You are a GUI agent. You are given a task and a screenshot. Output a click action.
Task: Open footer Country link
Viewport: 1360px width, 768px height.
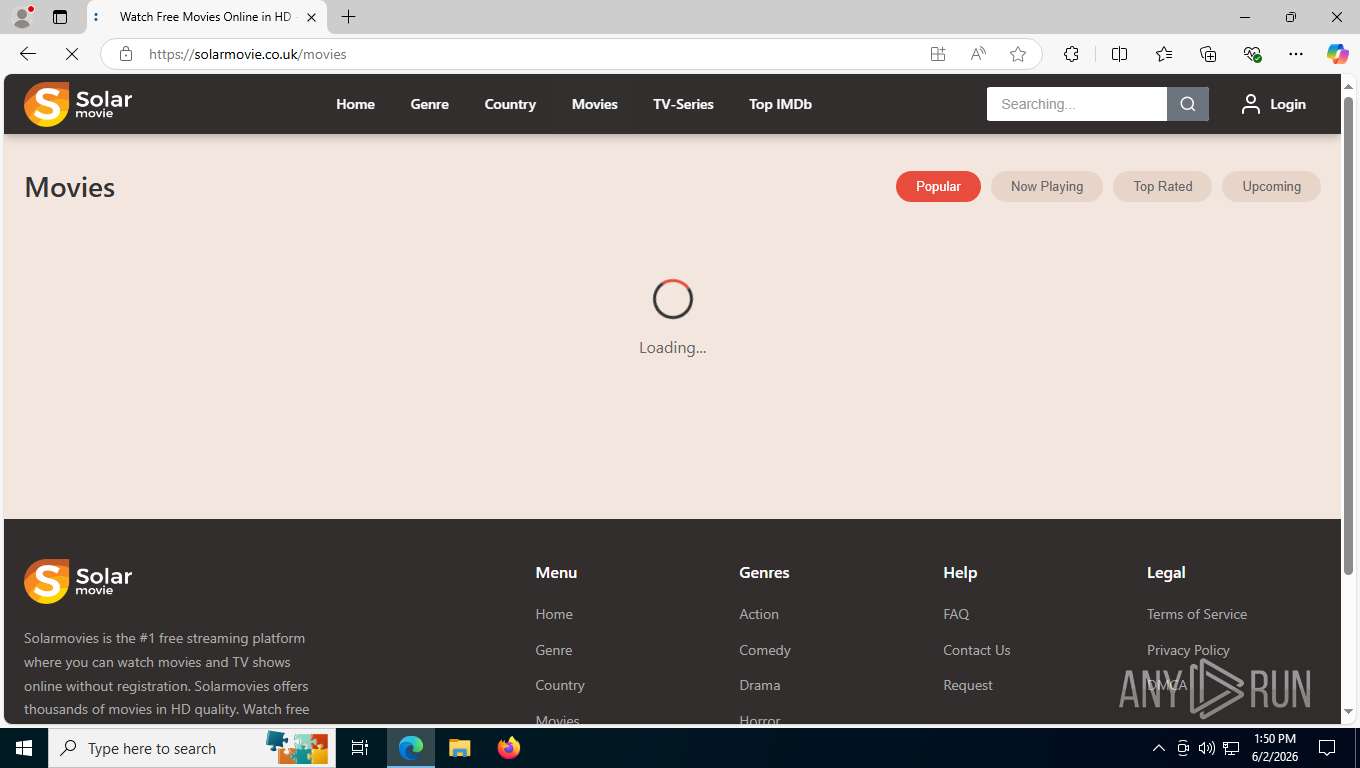[x=560, y=685]
